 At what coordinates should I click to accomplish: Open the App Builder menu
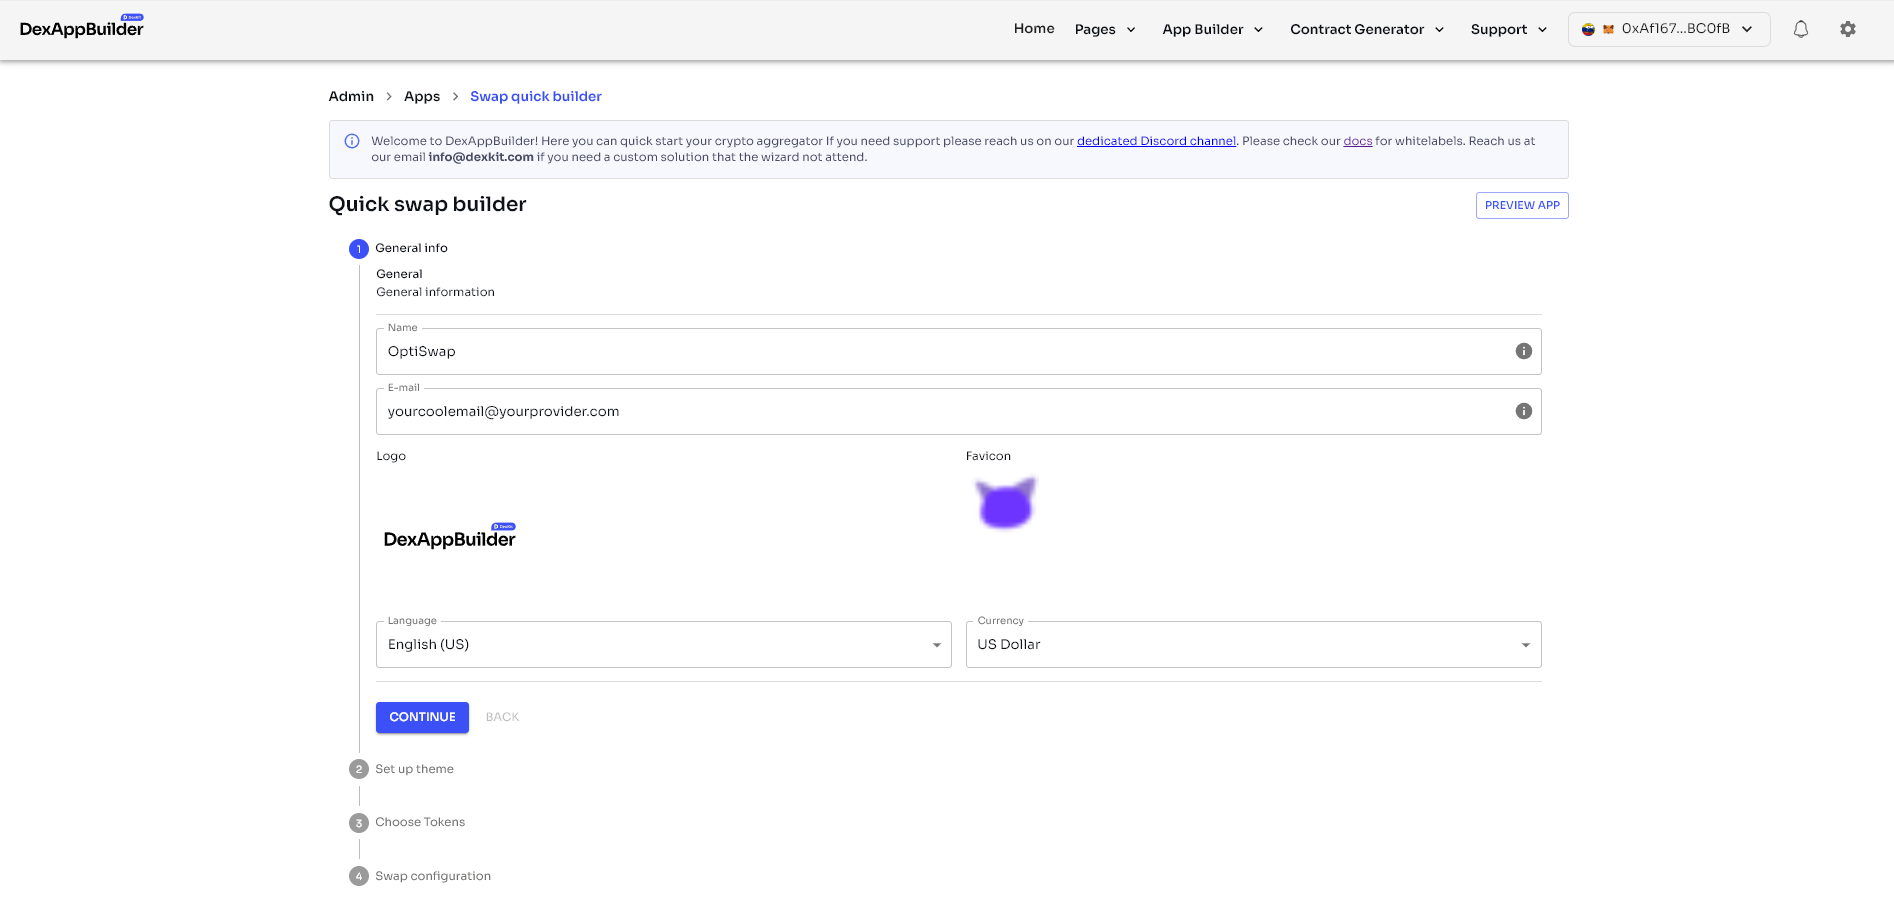(1212, 29)
